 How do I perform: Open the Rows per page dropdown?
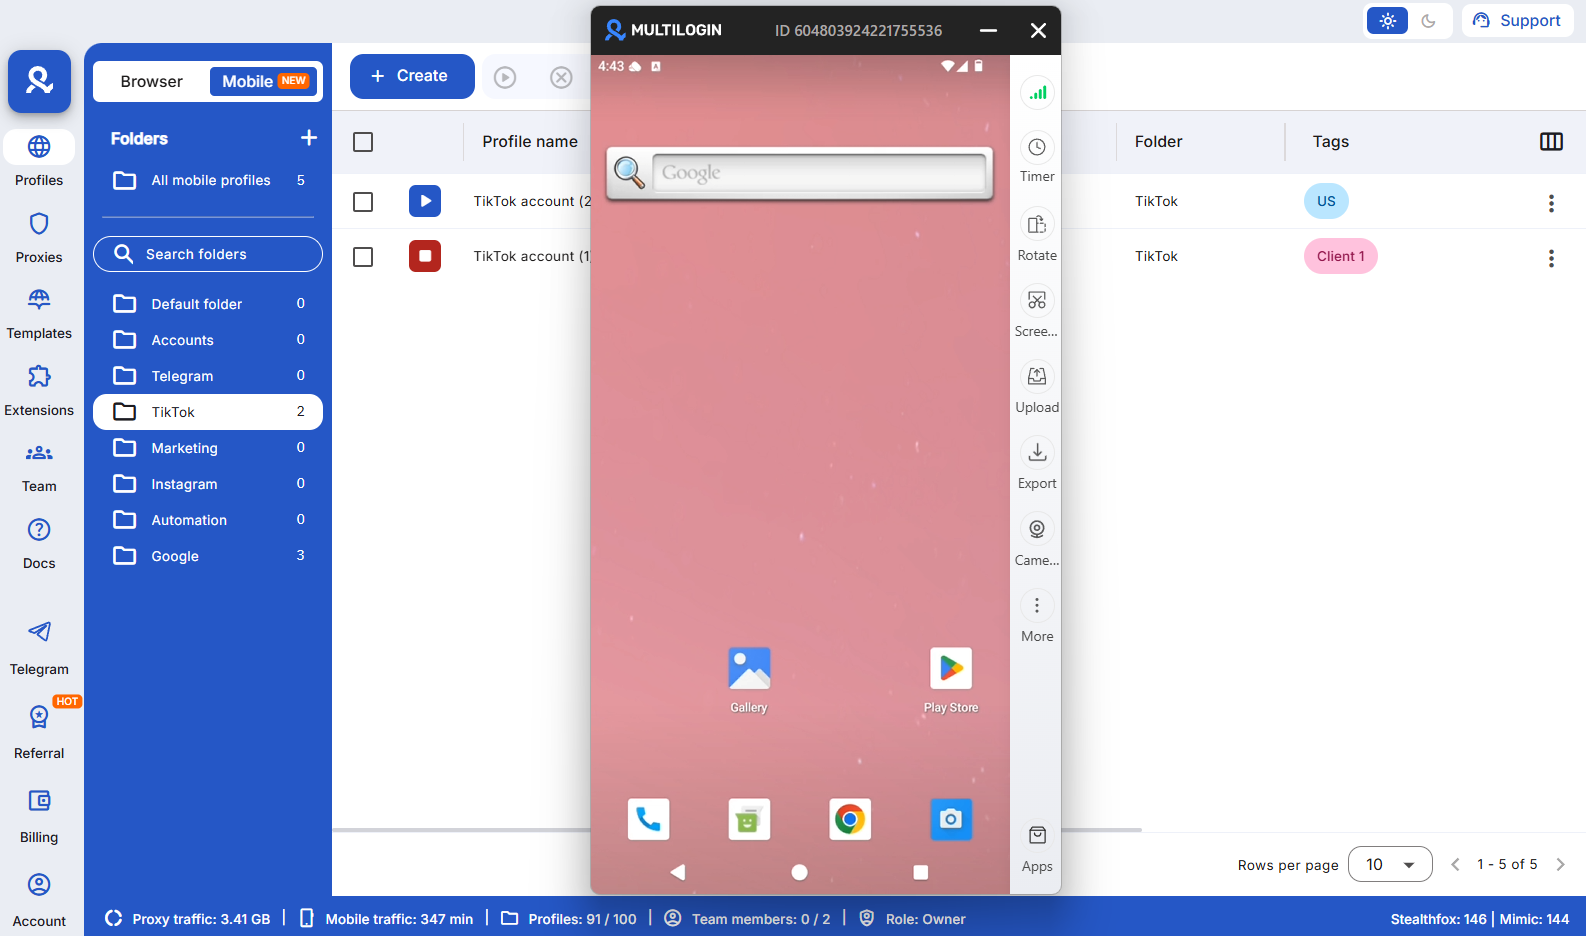[1389, 864]
